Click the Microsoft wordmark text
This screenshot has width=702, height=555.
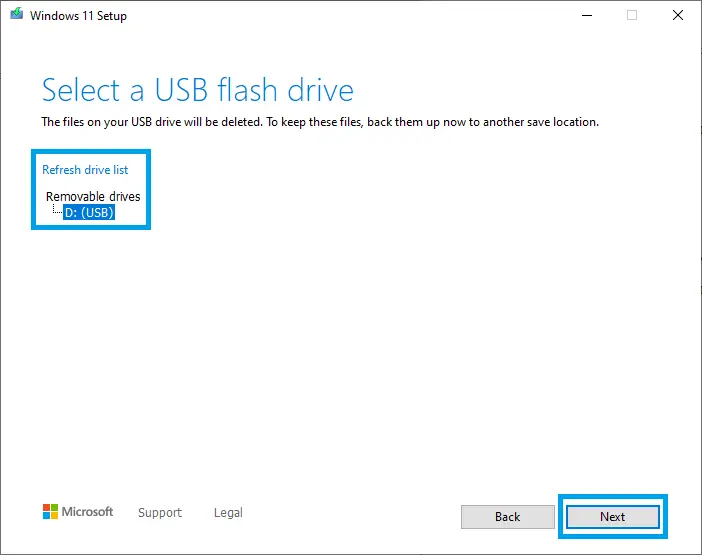click(88, 512)
